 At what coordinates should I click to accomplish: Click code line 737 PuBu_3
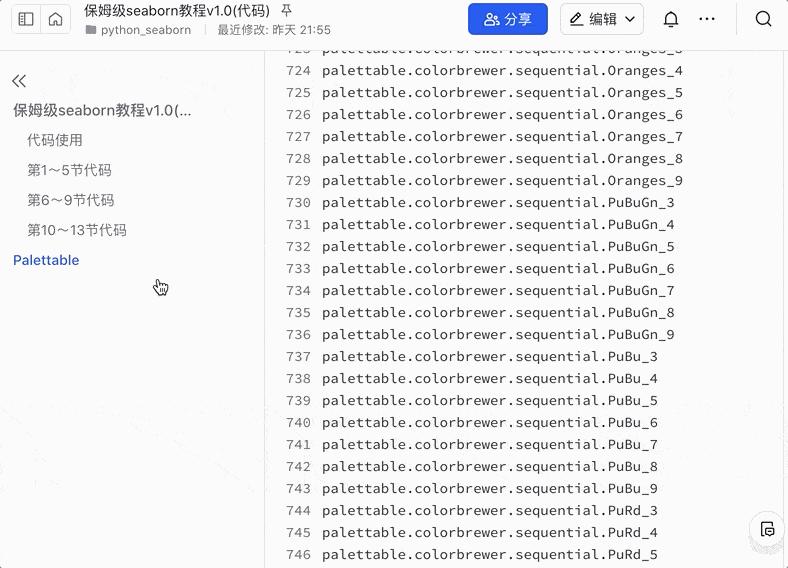(x=490, y=357)
